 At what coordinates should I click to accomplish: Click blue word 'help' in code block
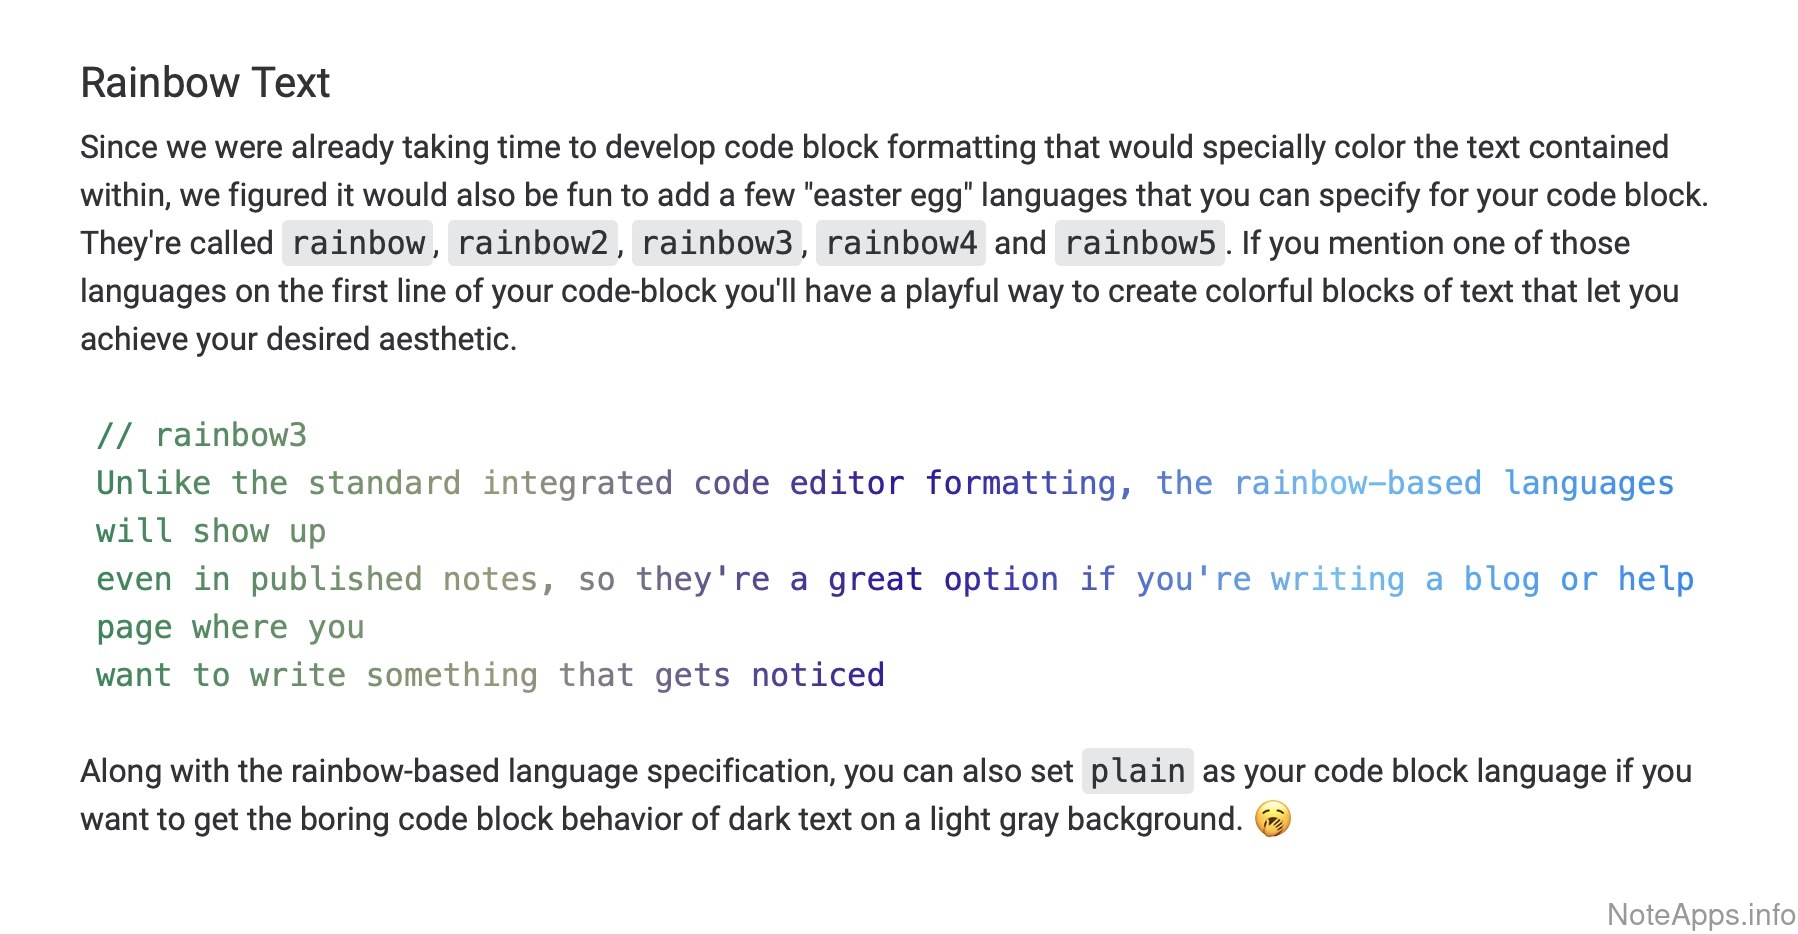[1655, 579]
